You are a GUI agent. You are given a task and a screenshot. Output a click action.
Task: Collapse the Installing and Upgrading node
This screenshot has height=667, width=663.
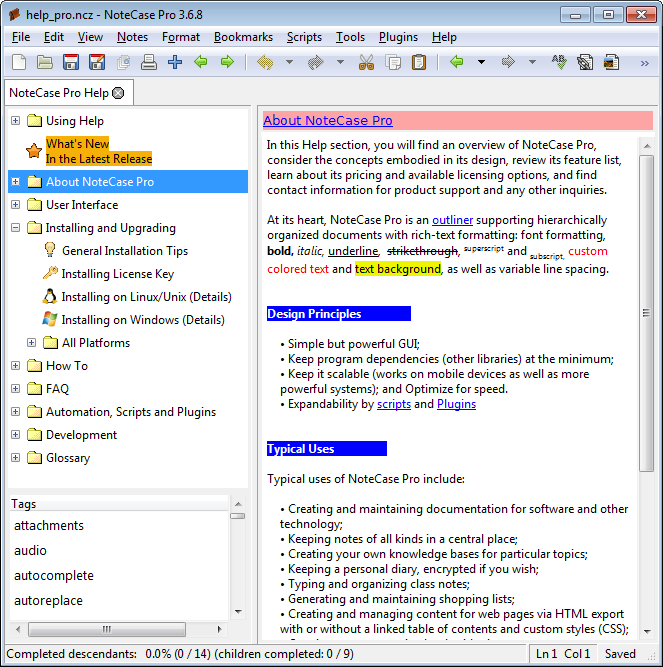tap(15, 228)
